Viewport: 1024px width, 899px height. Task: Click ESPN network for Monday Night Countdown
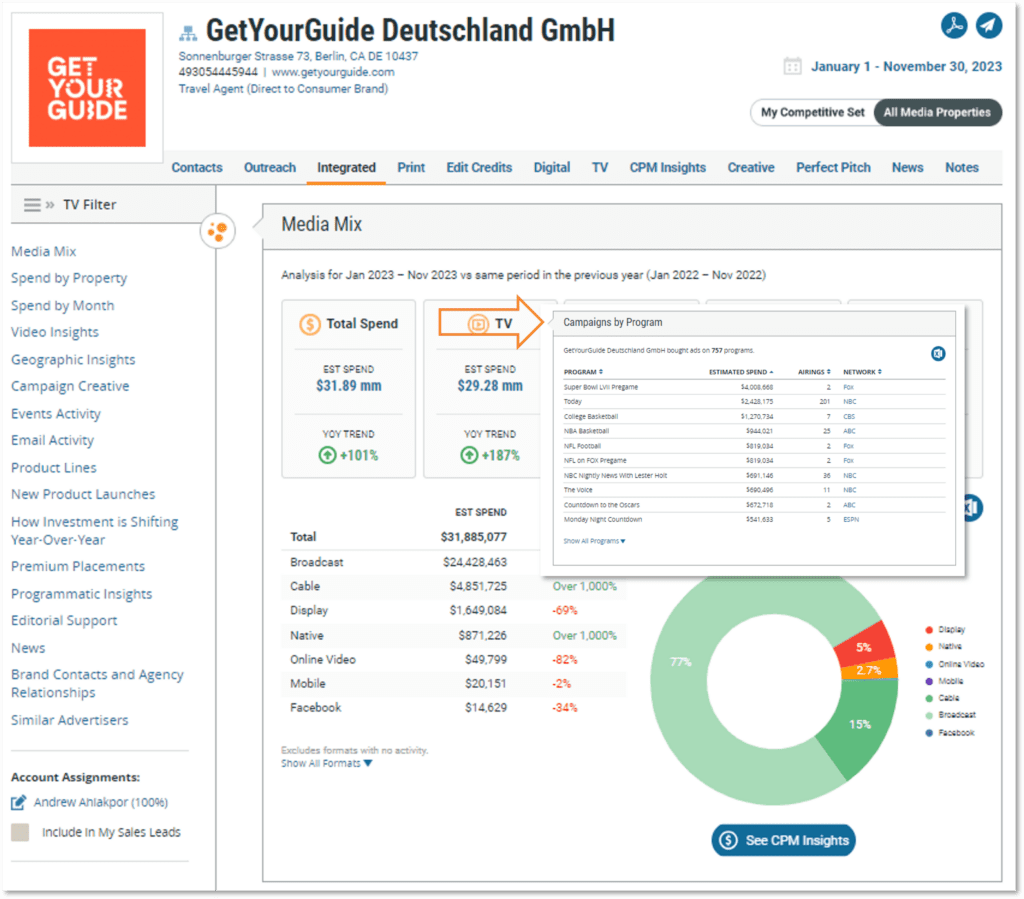click(851, 520)
